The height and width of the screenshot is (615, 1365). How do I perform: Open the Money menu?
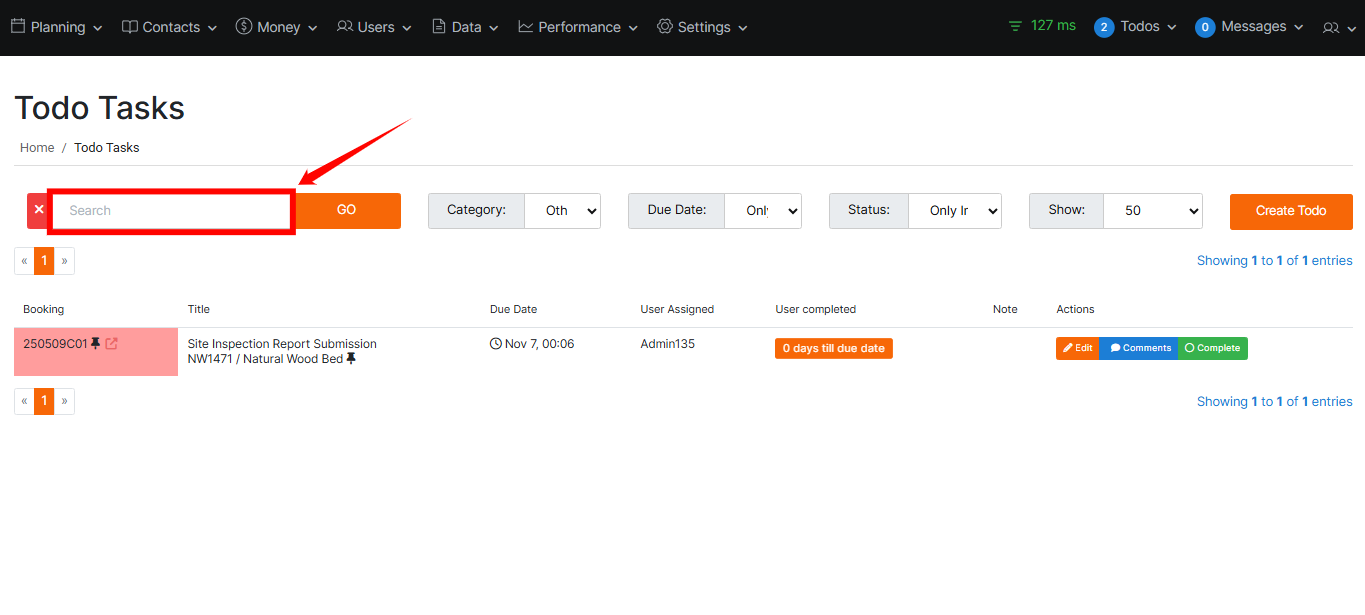277,27
